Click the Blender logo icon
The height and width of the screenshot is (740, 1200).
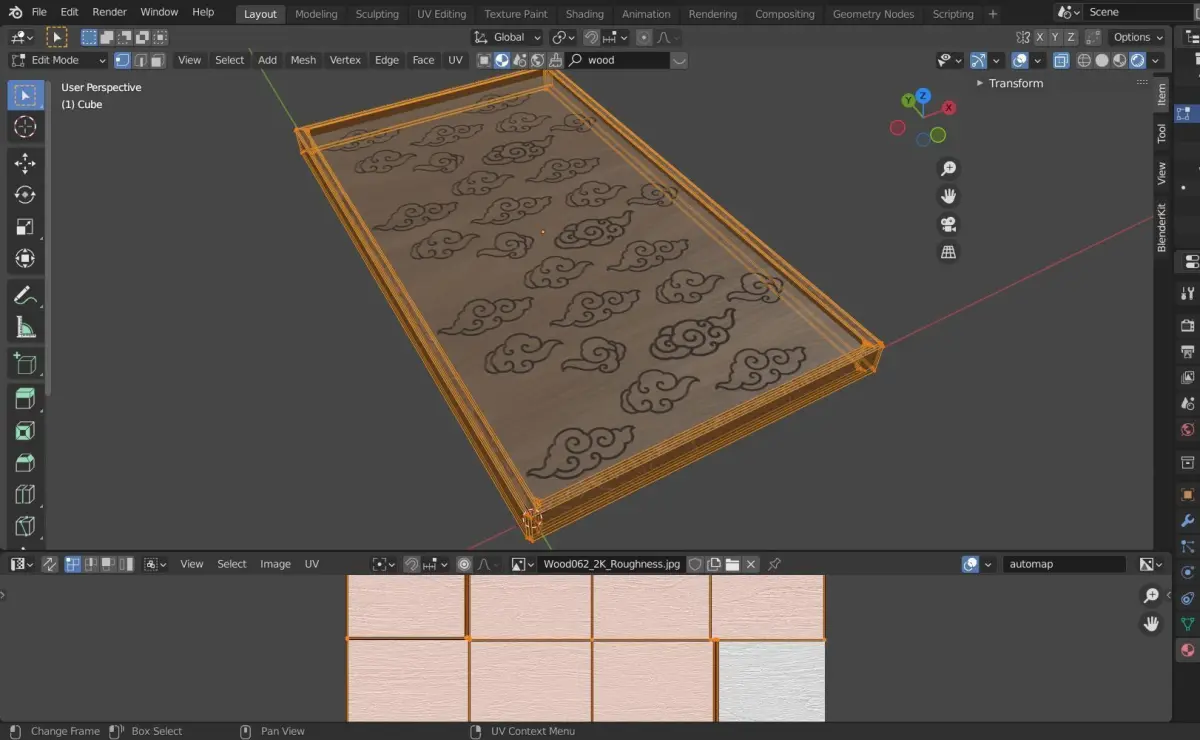pyautogui.click(x=16, y=12)
